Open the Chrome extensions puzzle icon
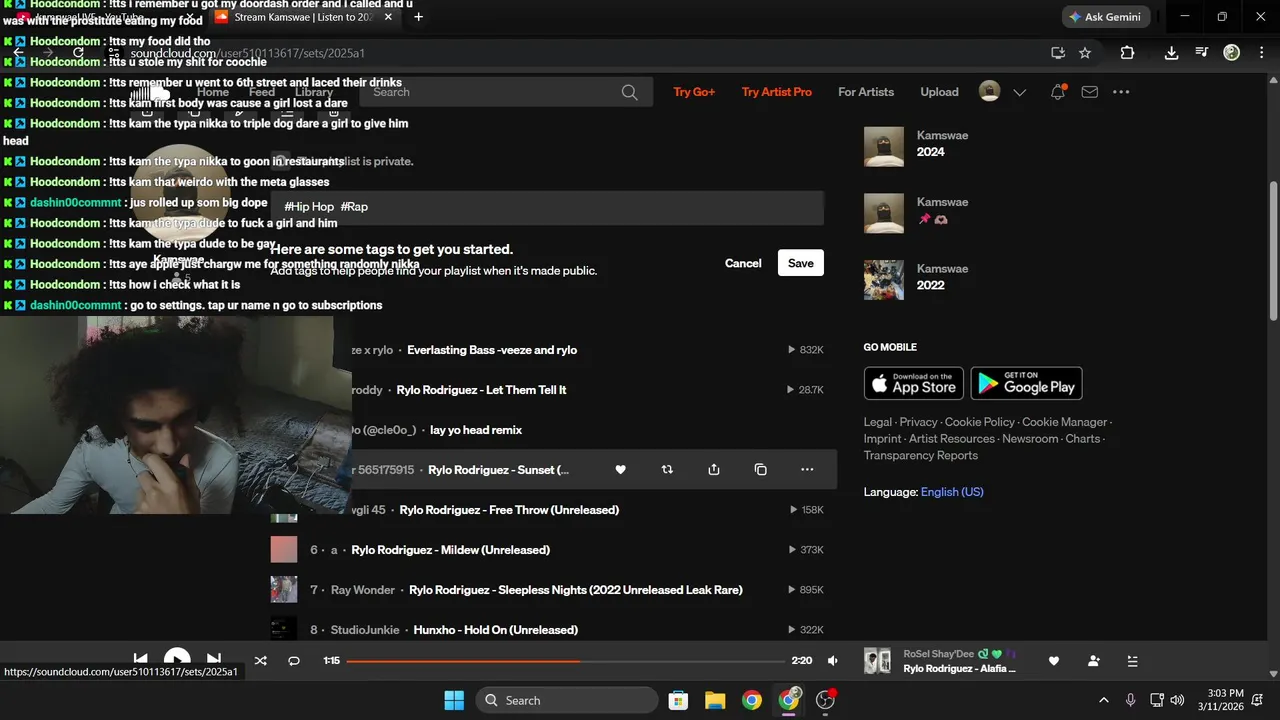Image resolution: width=1280 pixels, height=720 pixels. [1127, 53]
